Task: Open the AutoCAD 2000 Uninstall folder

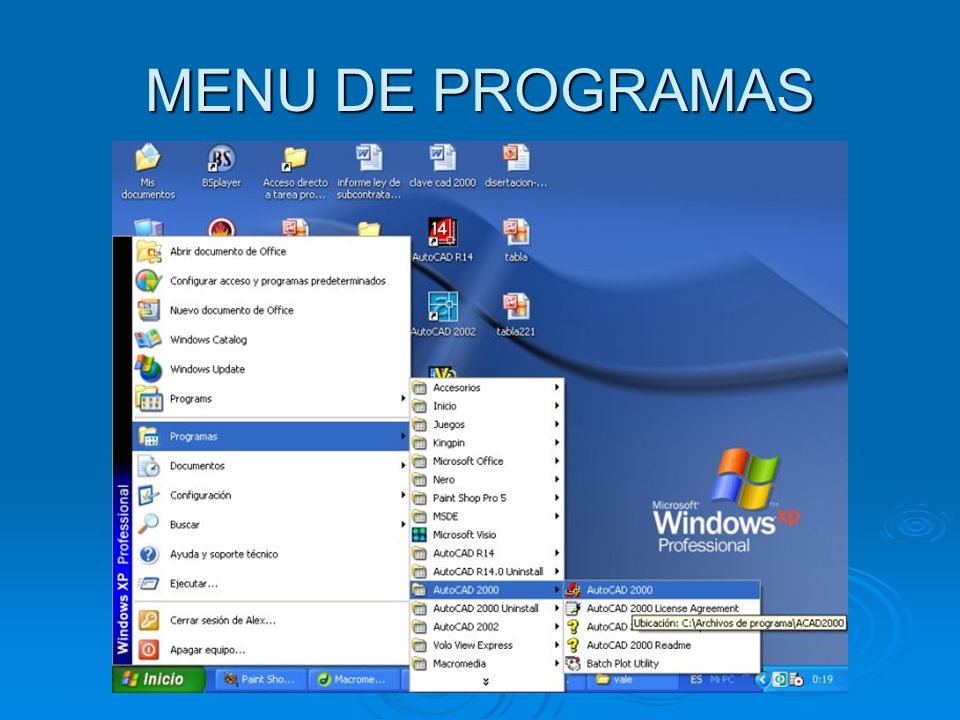Action: [487, 609]
